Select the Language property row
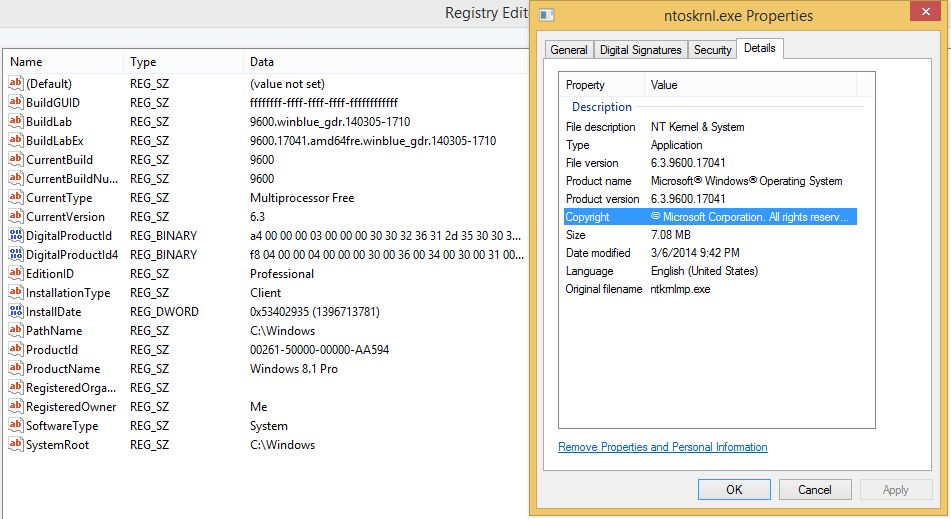Screen dimensions: 951x519 pyautogui.click(x=710, y=271)
